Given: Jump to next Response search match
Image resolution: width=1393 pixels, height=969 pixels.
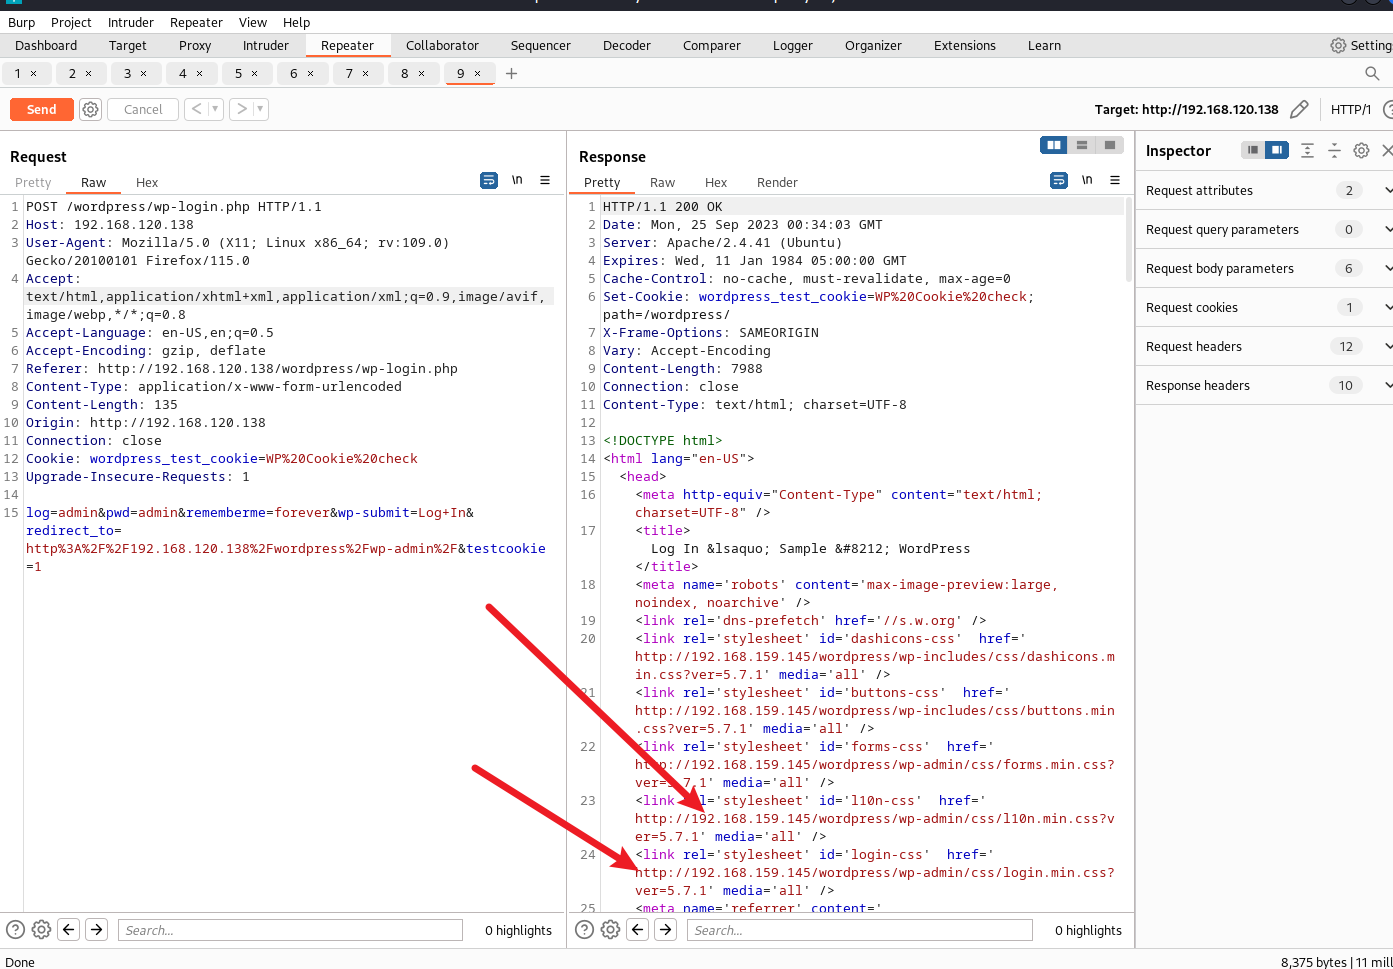Looking at the screenshot, I should (666, 929).
